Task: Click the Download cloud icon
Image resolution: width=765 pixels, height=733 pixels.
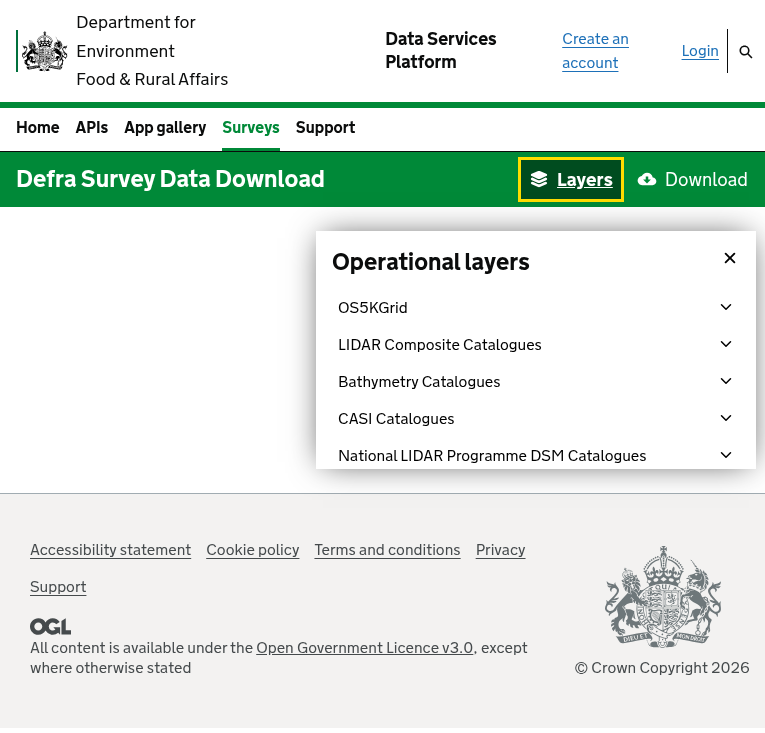Action: (647, 180)
